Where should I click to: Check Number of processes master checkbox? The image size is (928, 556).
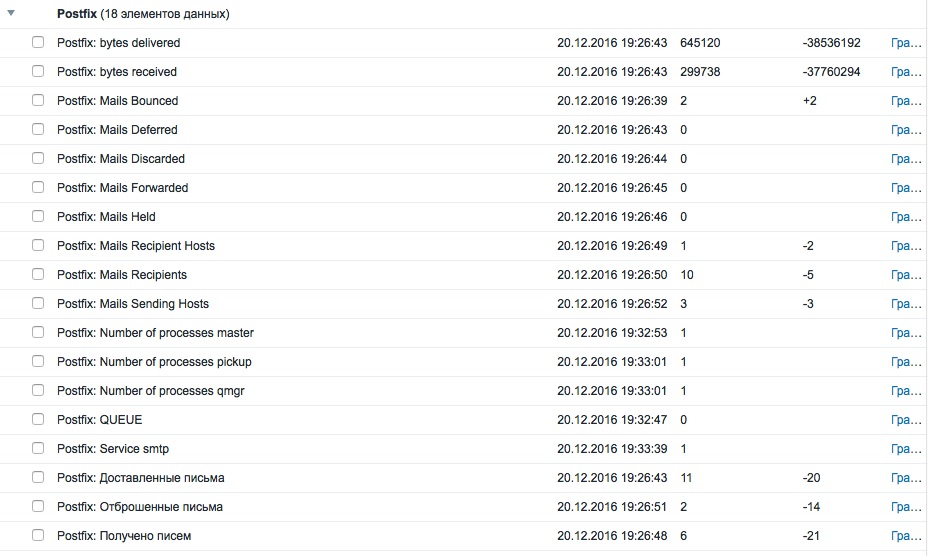[x=38, y=333]
